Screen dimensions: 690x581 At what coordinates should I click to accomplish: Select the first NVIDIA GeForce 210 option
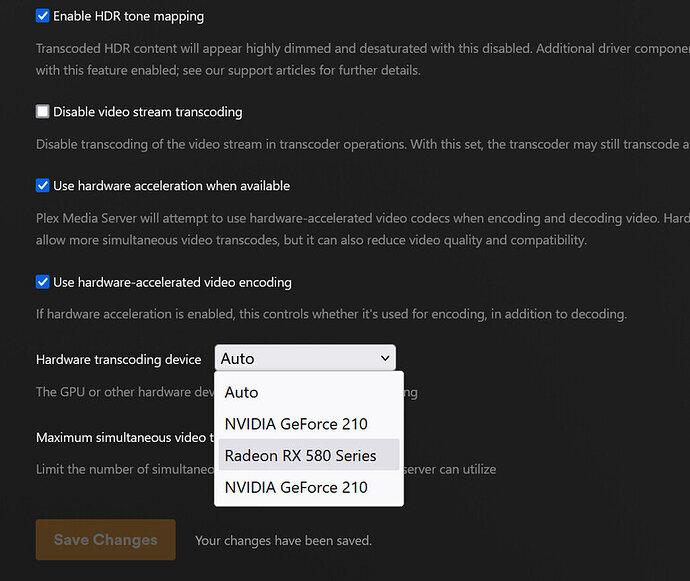point(296,424)
